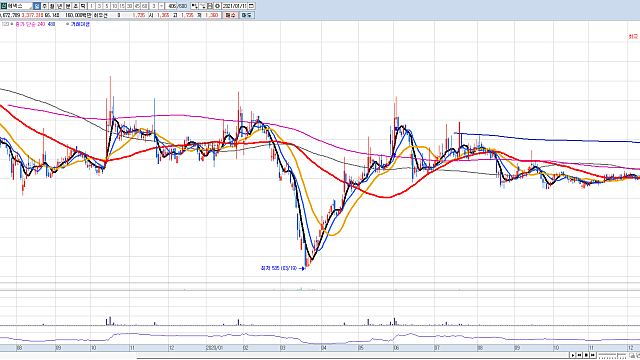Click the stop button on playback bar
Screen dimensions: 640x360
coord(586,355)
